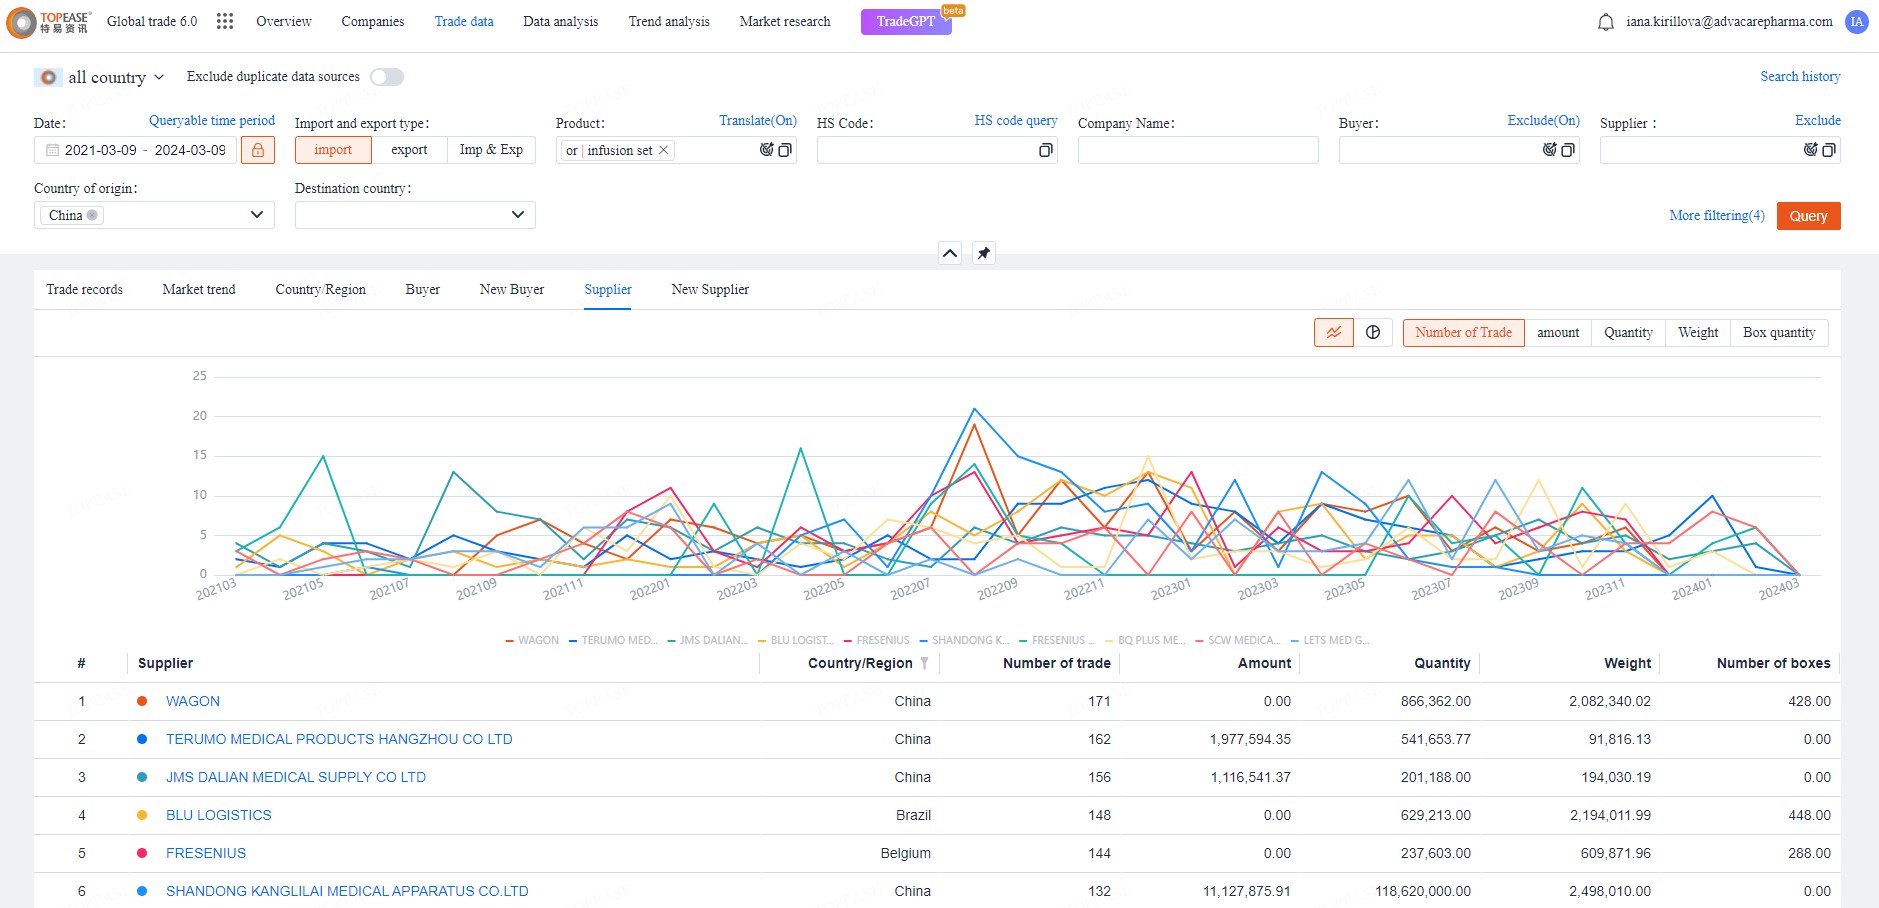Select export trade type
Image resolution: width=1879 pixels, height=908 pixels.
409,150
